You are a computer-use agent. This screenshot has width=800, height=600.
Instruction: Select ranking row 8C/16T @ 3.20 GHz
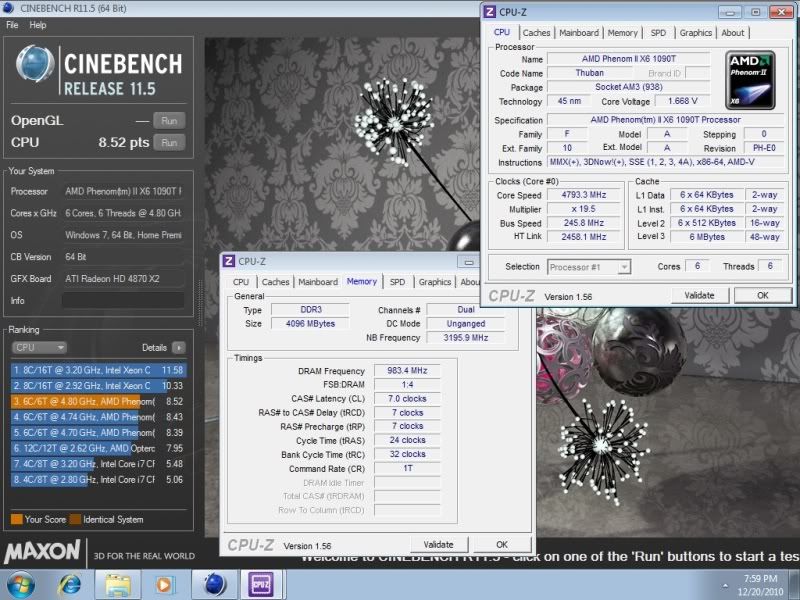(97, 370)
